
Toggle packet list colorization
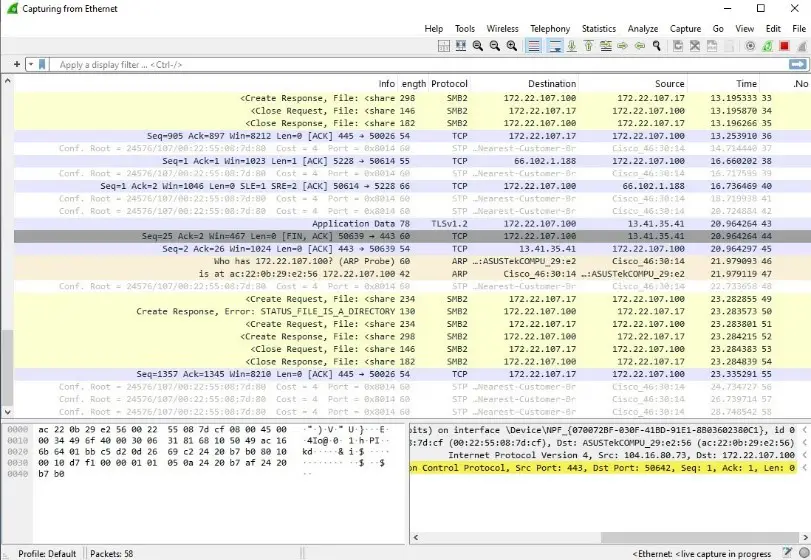pyautogui.click(x=533, y=46)
